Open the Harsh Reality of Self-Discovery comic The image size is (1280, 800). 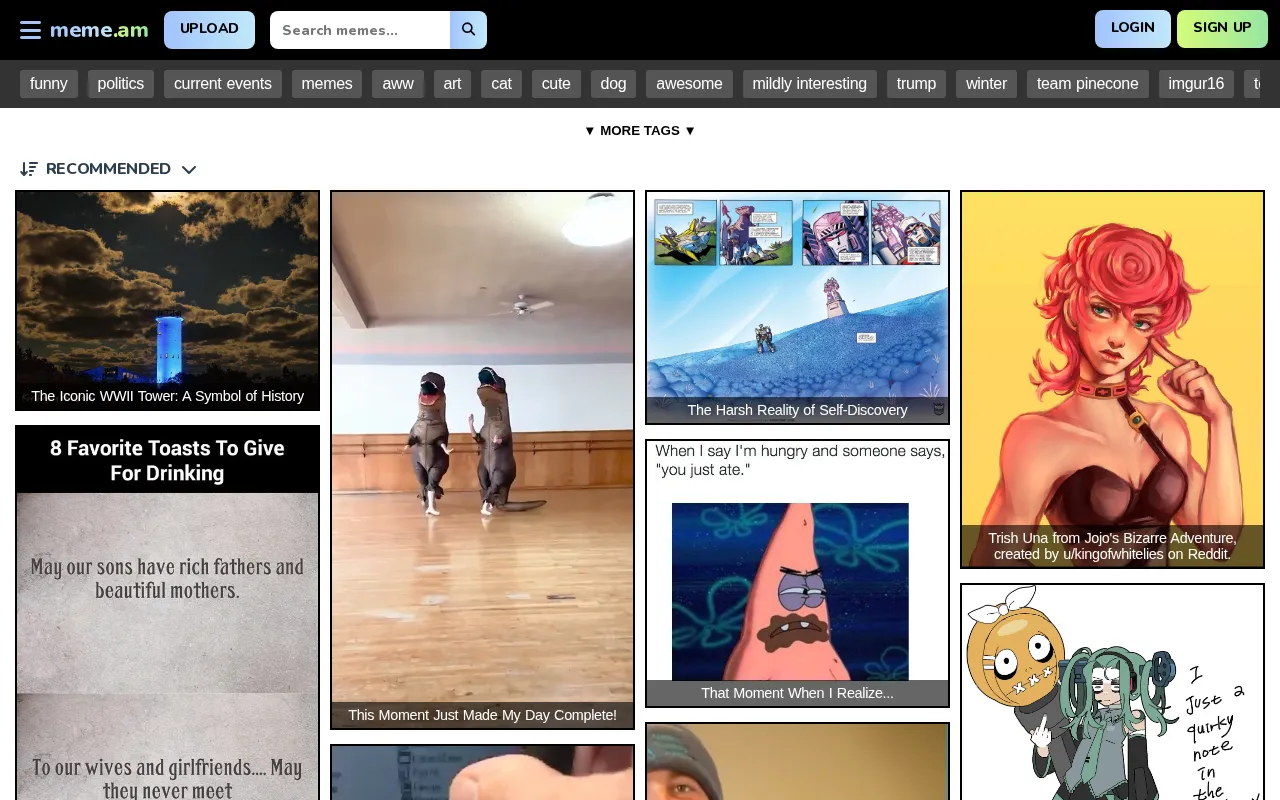point(797,307)
